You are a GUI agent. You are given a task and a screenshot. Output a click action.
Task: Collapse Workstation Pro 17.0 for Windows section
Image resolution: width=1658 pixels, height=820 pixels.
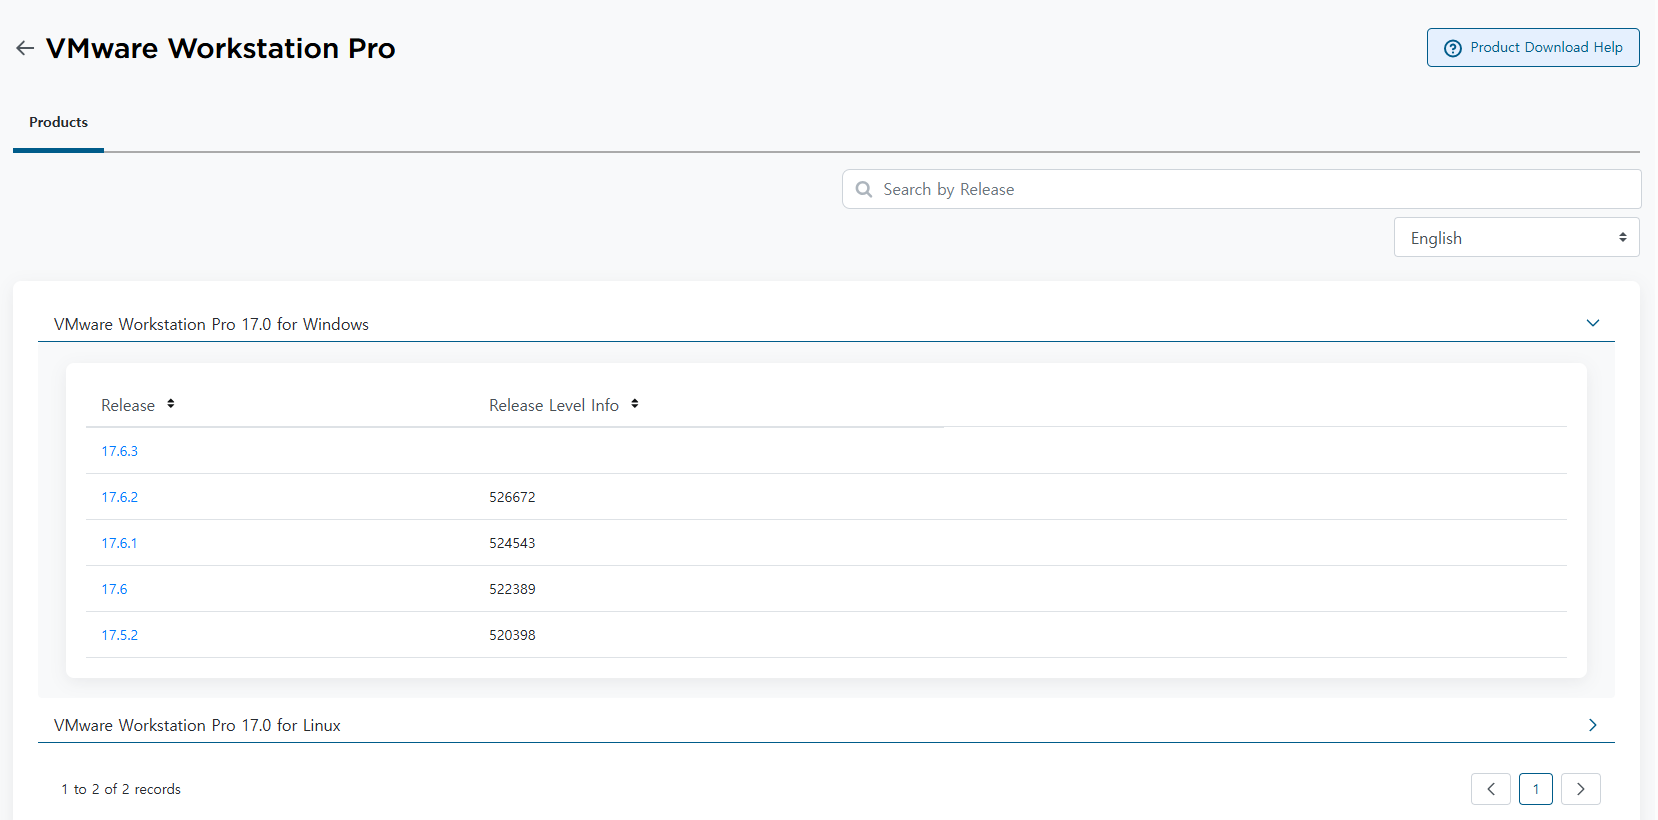[x=1593, y=323]
